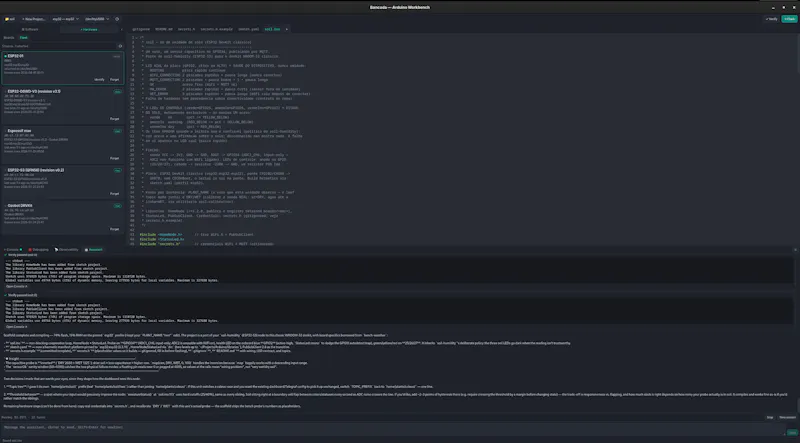Open the README.md editor tab
Image resolution: width=800 pixels, height=443 pixels.
(164, 29)
